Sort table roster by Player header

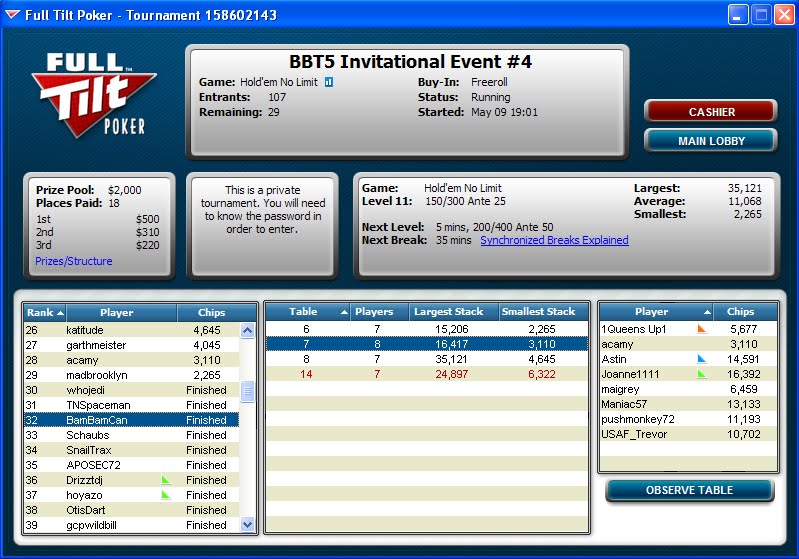(656, 311)
